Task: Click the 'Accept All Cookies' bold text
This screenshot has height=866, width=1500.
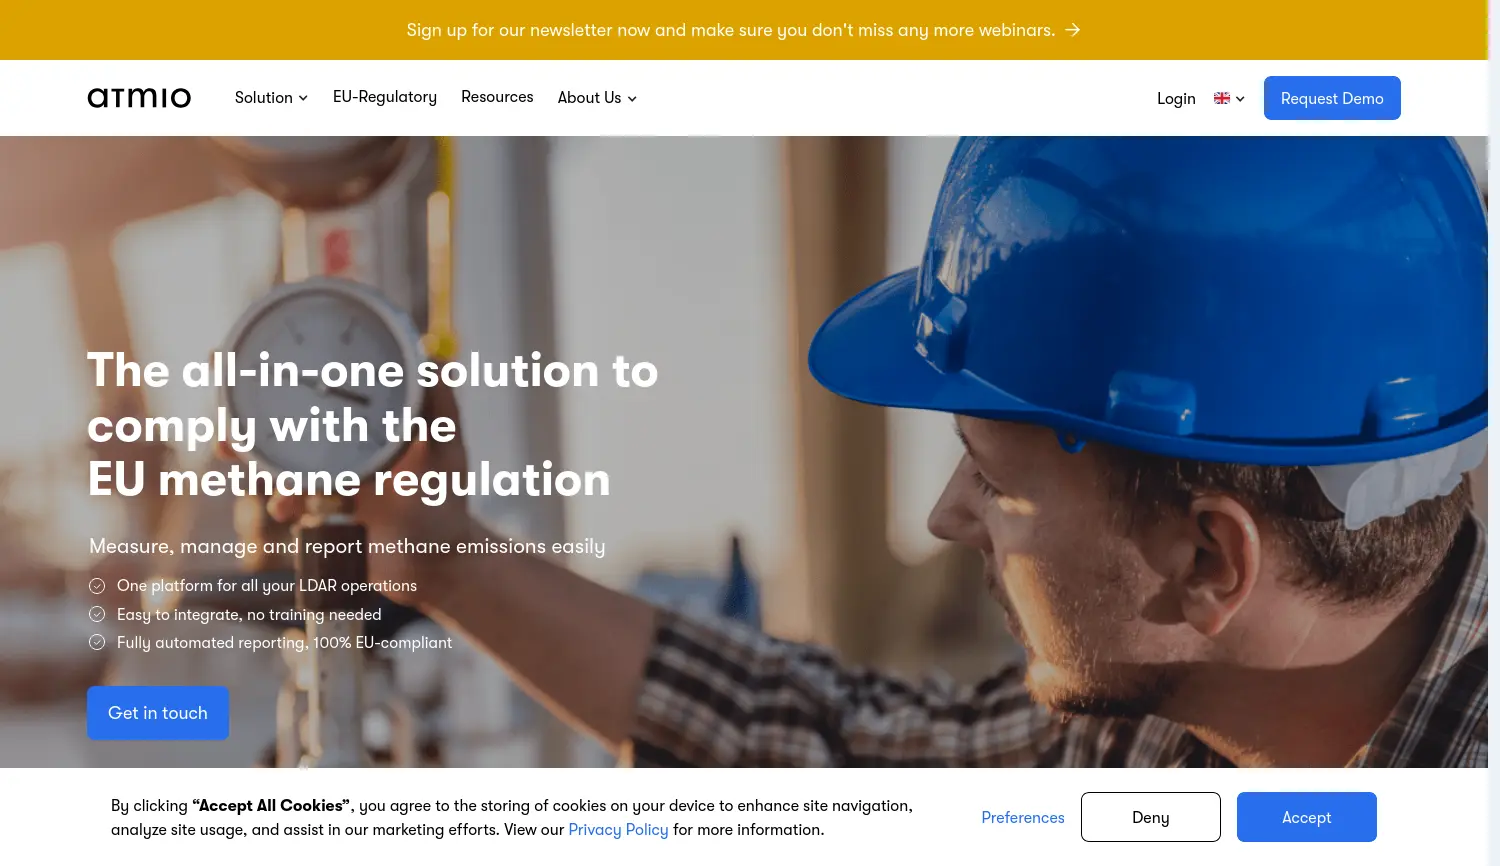Action: tap(270, 805)
